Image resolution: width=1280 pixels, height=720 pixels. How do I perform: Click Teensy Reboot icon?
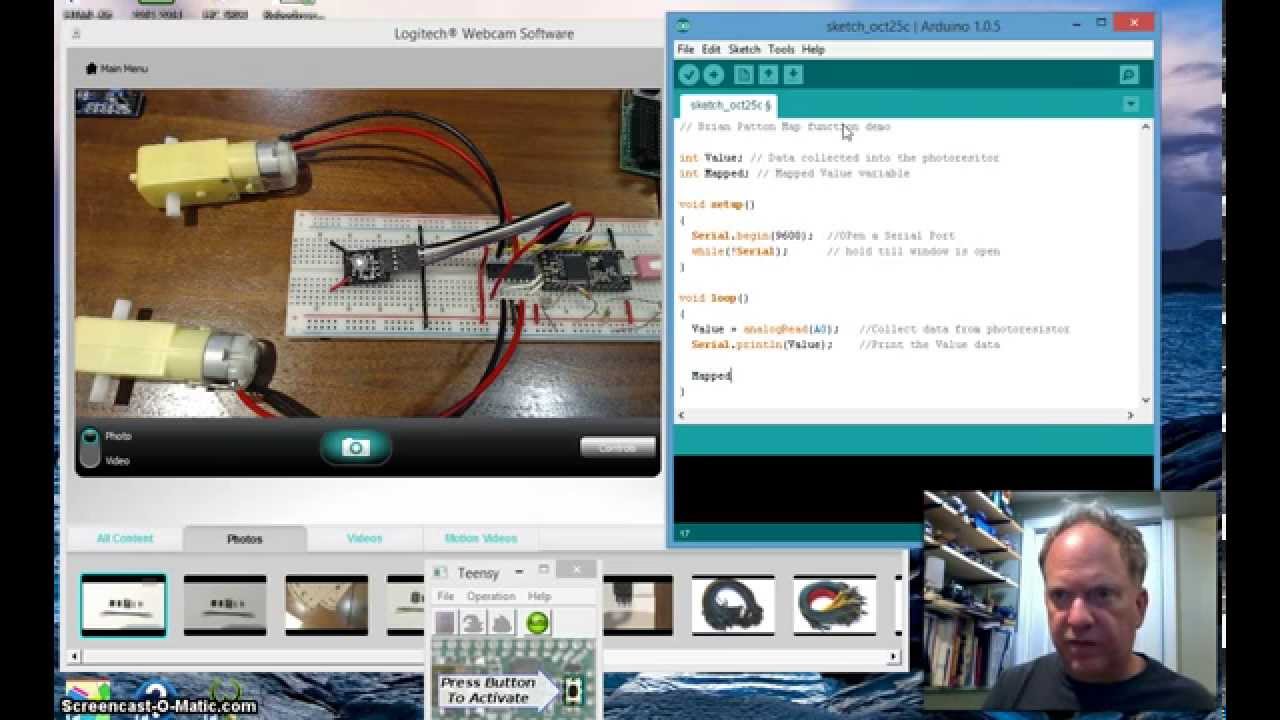click(501, 623)
